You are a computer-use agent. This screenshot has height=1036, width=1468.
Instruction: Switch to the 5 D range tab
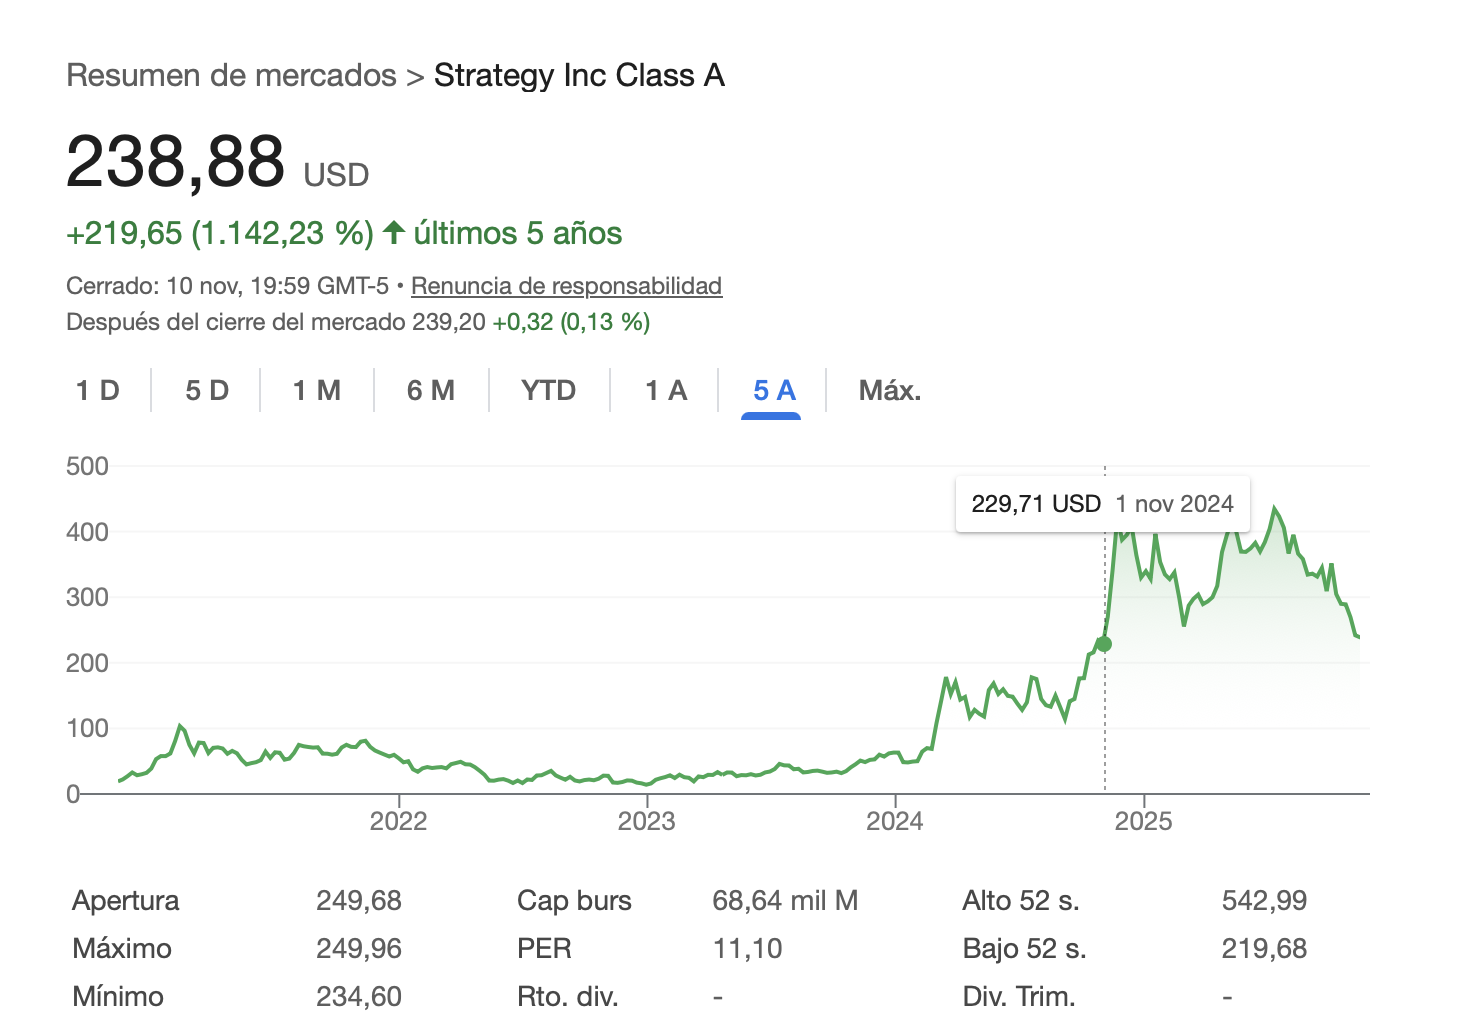point(207,390)
